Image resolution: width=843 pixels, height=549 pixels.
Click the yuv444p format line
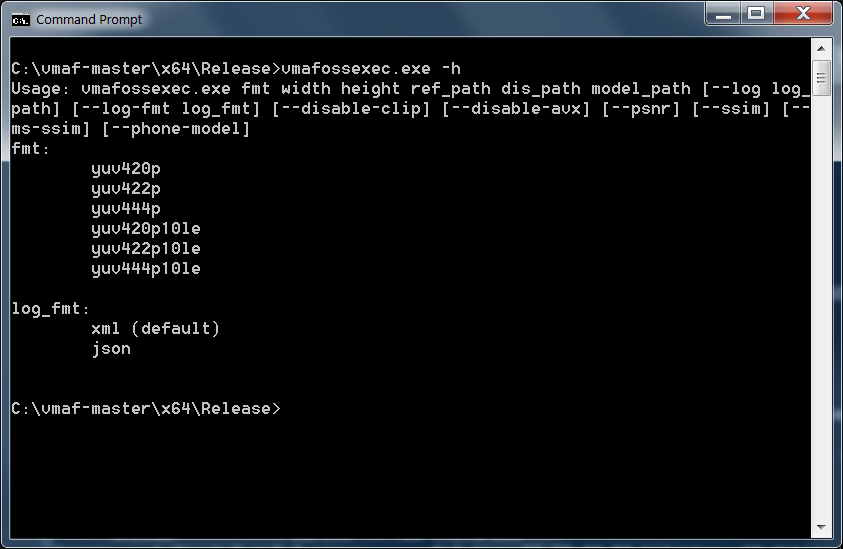point(126,209)
